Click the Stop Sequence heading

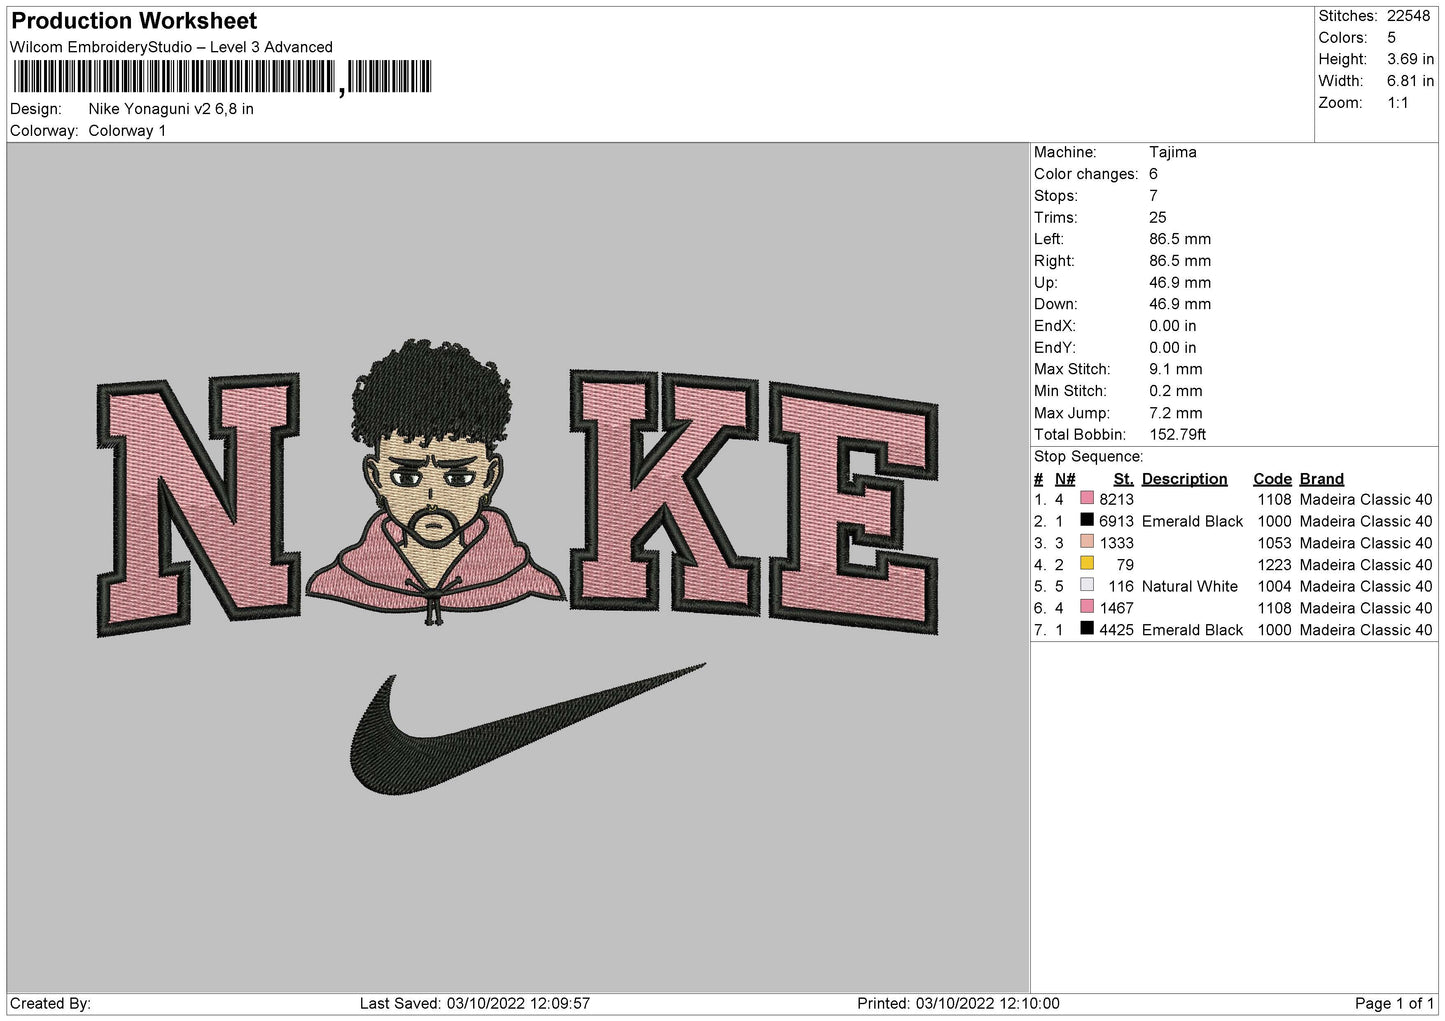click(x=1088, y=457)
